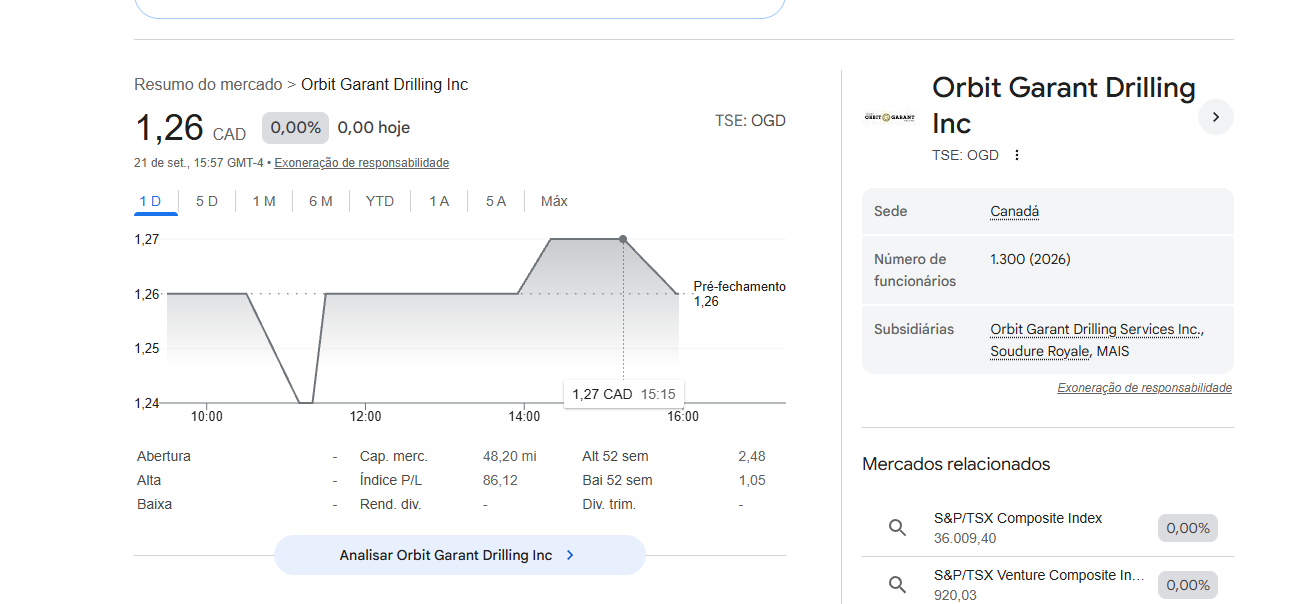Open the Canadá headquarters link
Viewport: 1316px width, 604px height.
point(1015,211)
